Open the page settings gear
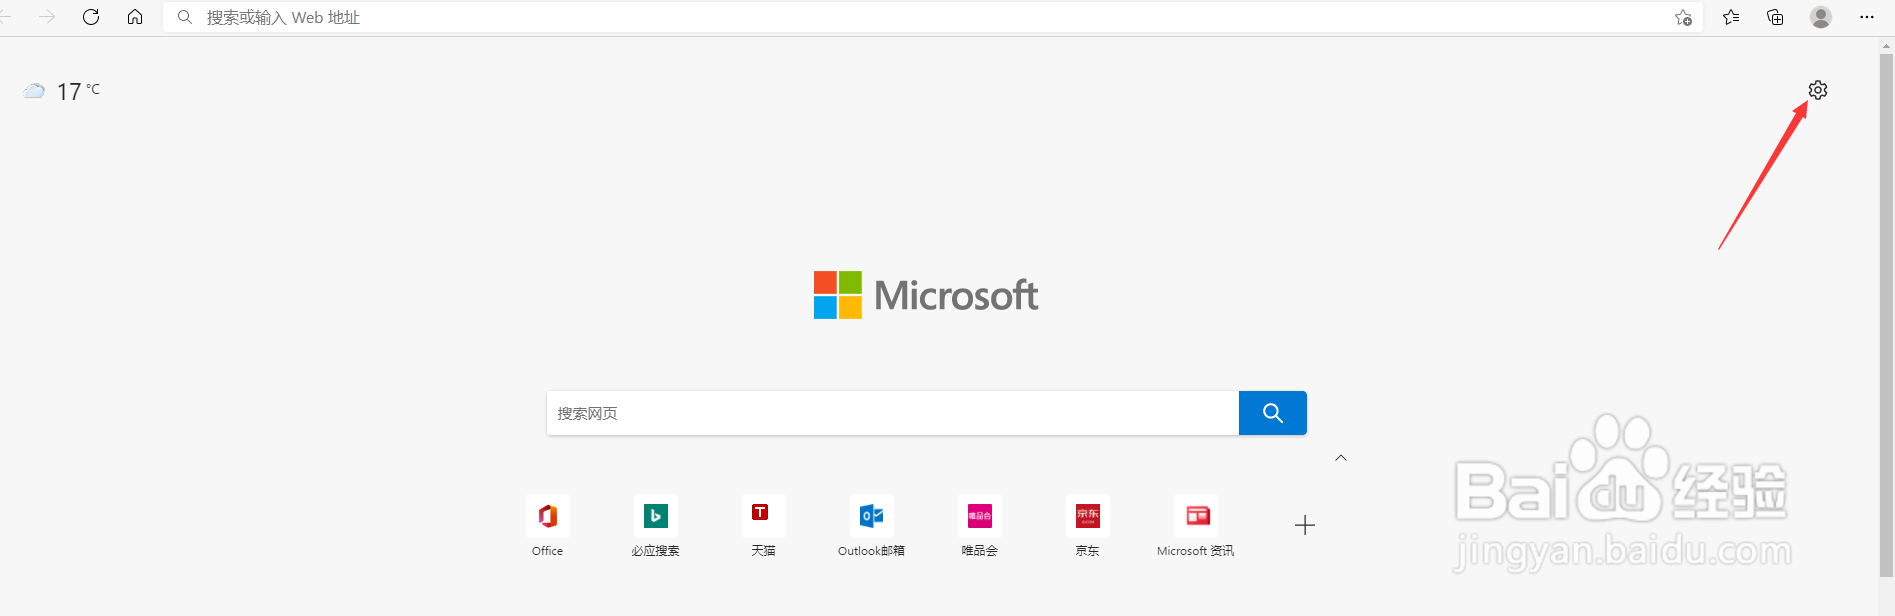 click(1818, 90)
